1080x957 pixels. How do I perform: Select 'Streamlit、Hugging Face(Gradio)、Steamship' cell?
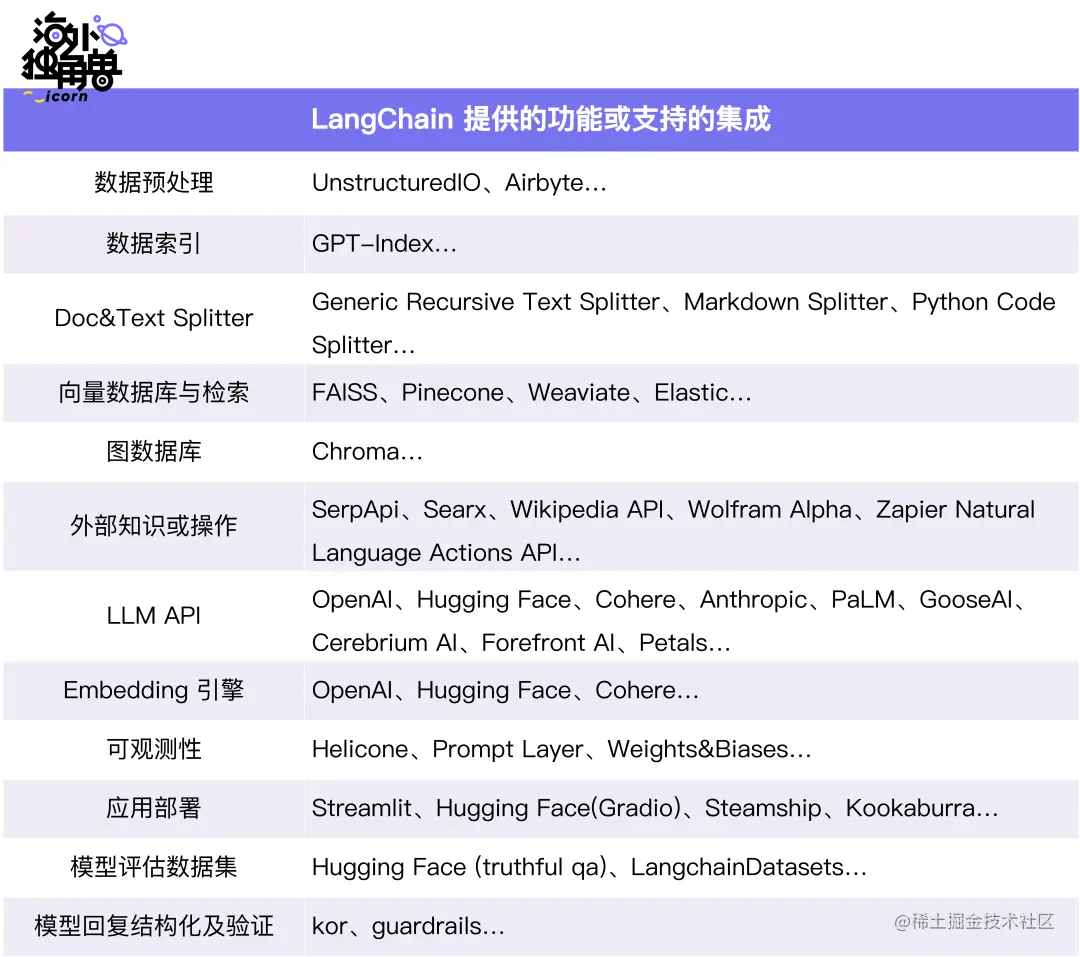pyautogui.click(x=654, y=807)
